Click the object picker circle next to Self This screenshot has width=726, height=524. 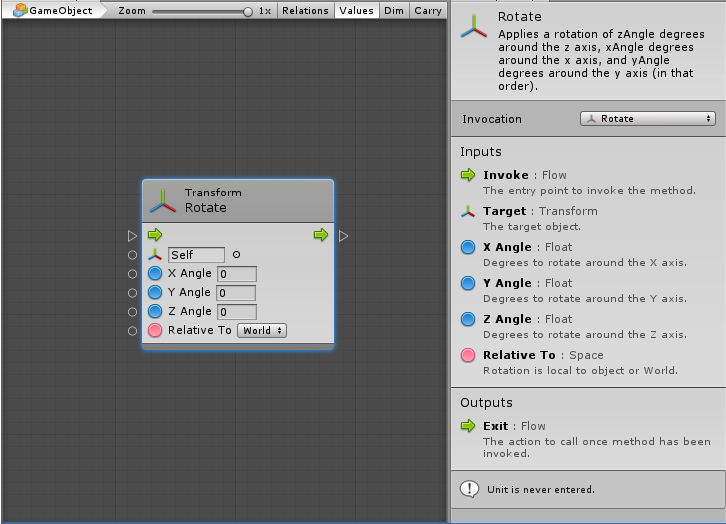pyautogui.click(x=237, y=254)
